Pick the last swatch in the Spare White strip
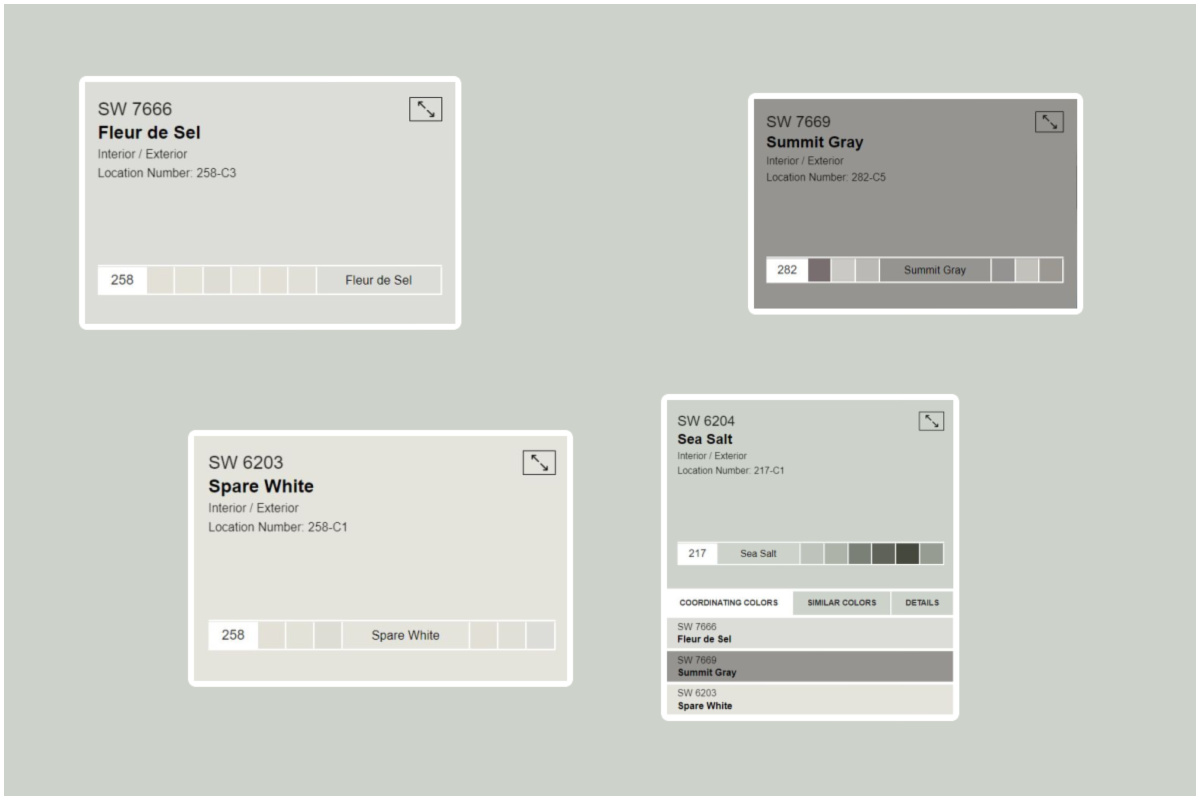Image resolution: width=1200 pixels, height=800 pixels. [540, 635]
